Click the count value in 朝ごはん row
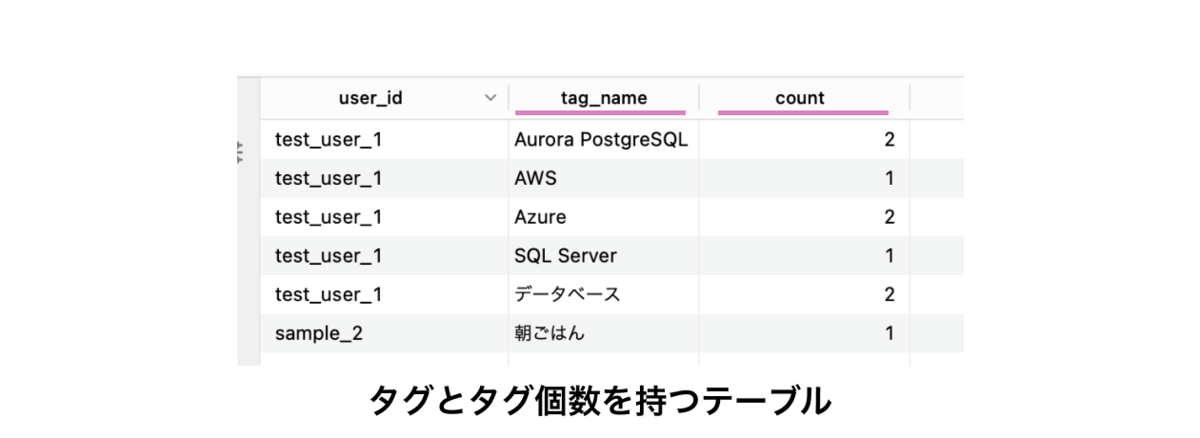This screenshot has width=1200, height=438. tap(804, 334)
